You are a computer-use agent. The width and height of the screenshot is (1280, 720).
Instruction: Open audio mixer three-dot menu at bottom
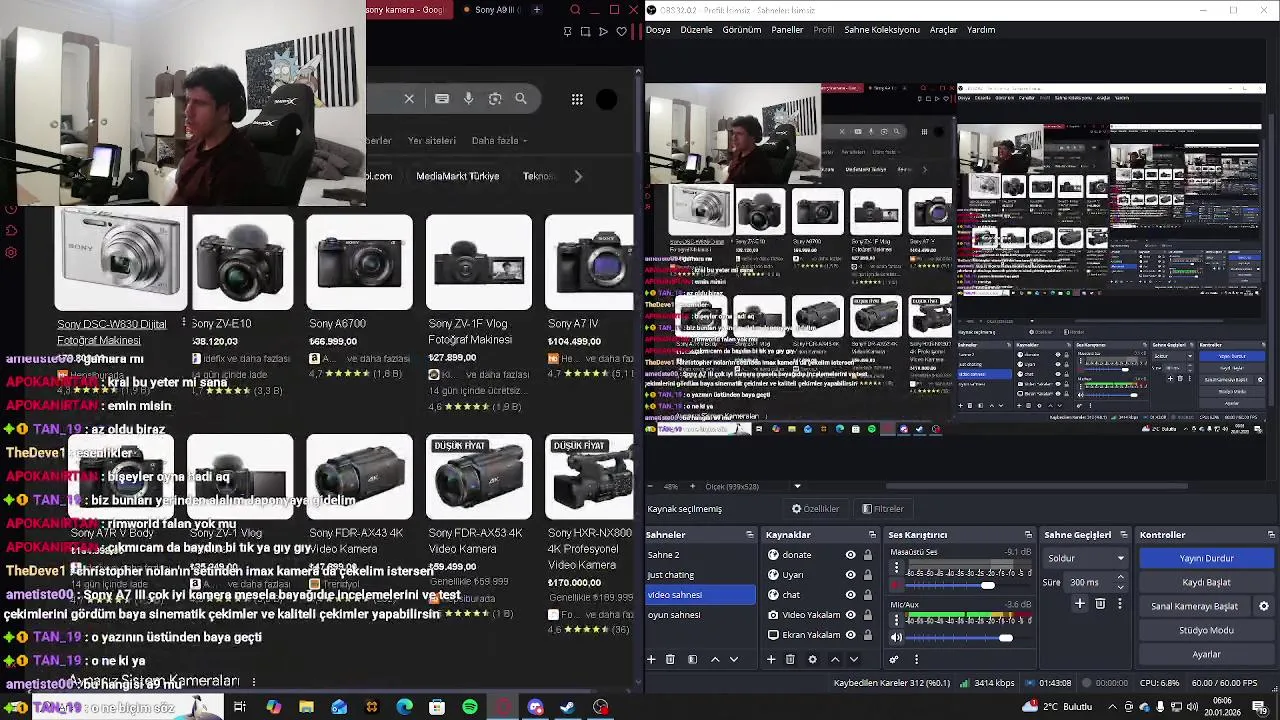pyautogui.click(x=916, y=659)
